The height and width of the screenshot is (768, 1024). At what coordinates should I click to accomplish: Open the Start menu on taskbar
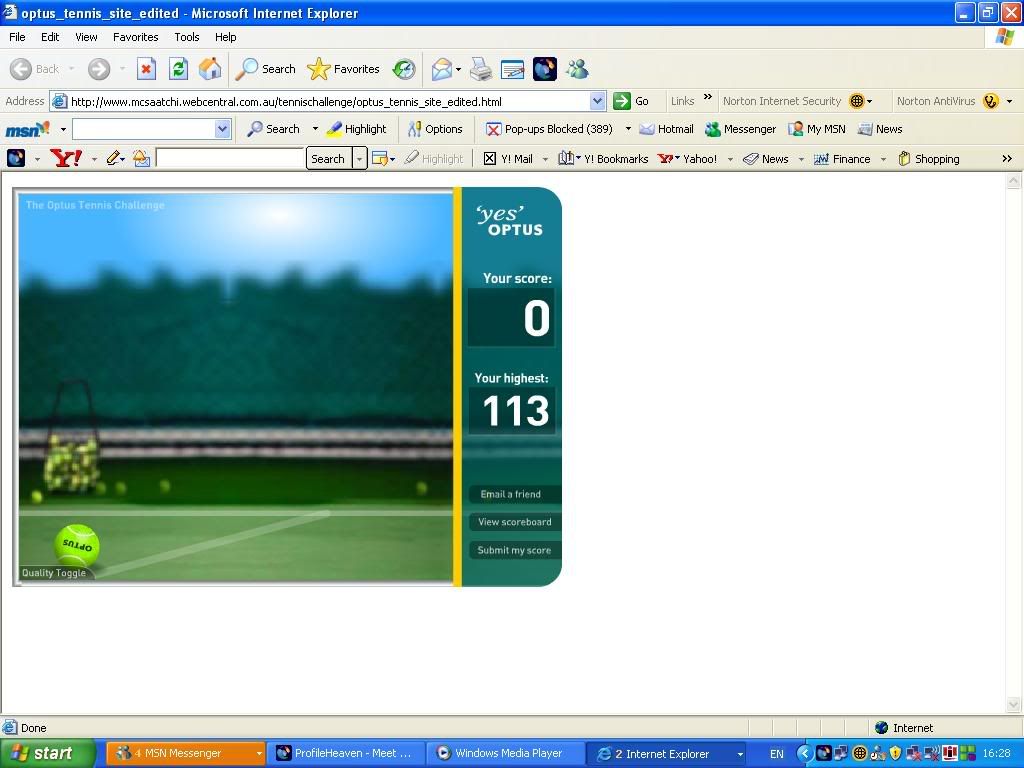46,754
